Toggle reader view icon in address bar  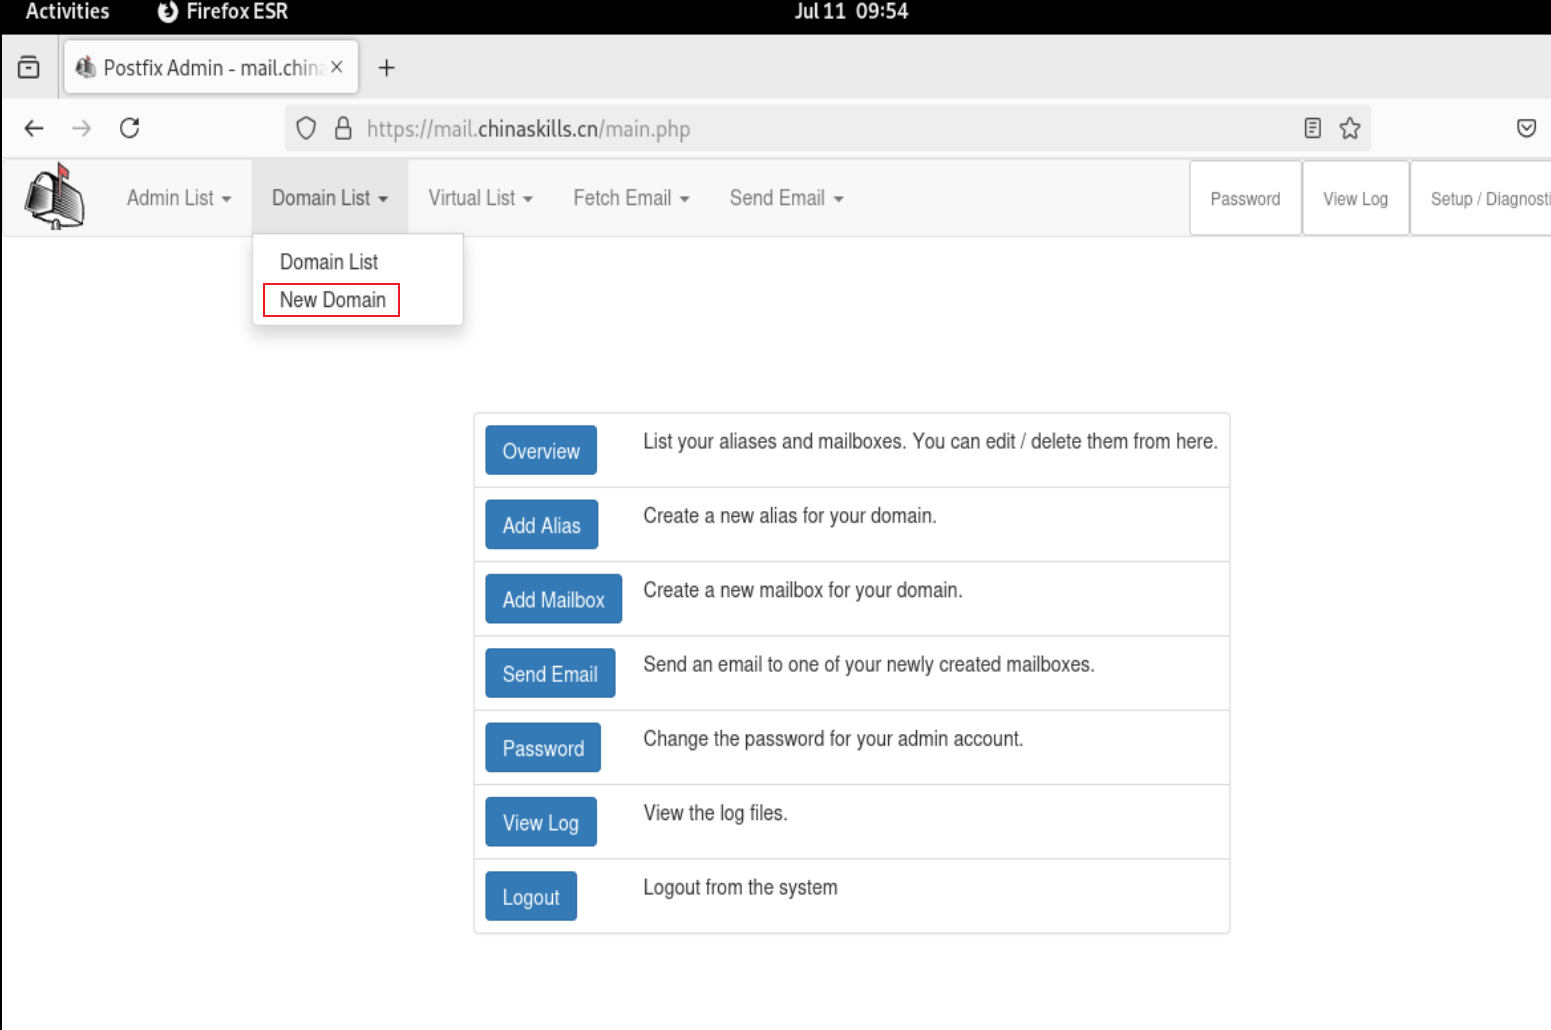(1312, 128)
